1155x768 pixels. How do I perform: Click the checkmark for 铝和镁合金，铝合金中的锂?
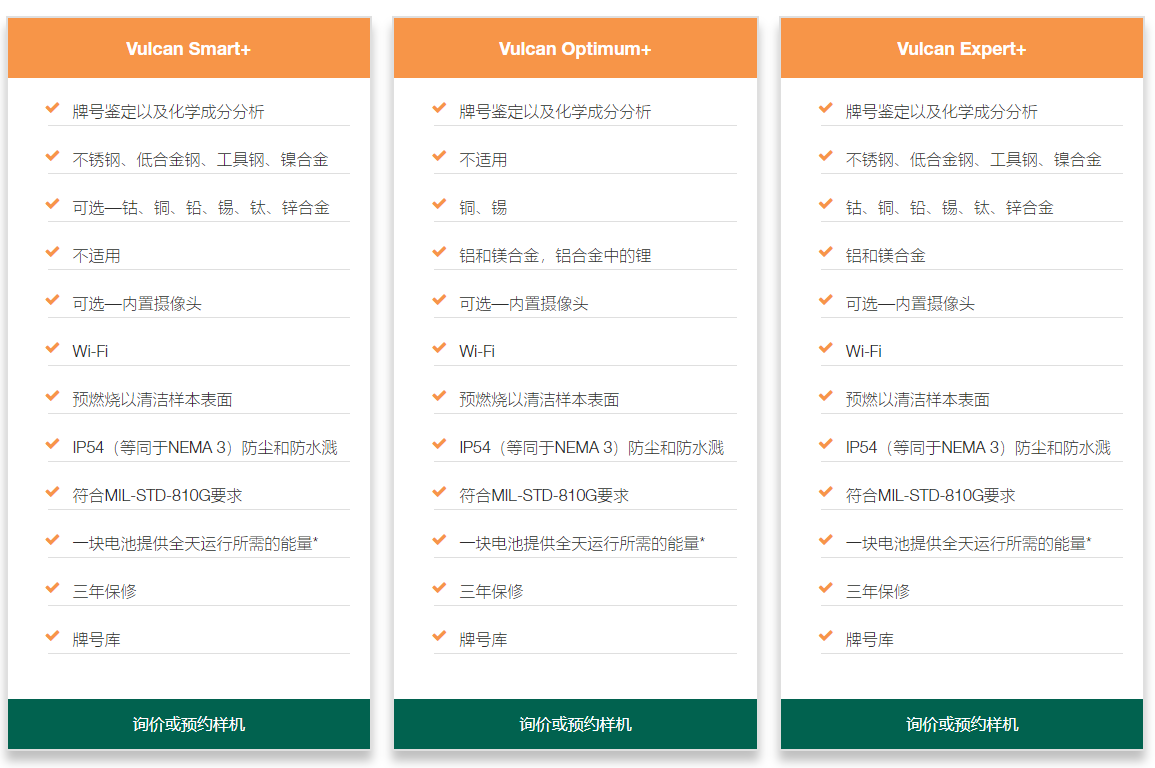[439, 252]
